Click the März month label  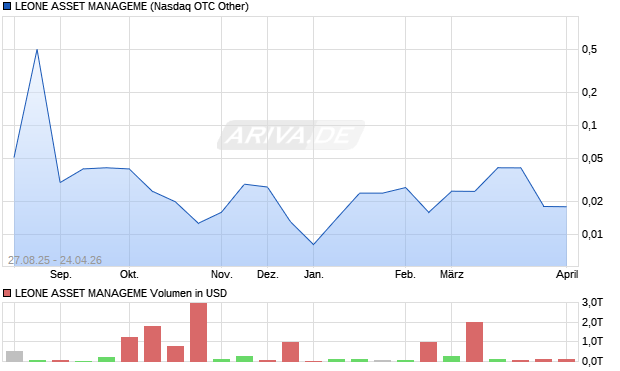click(x=452, y=274)
